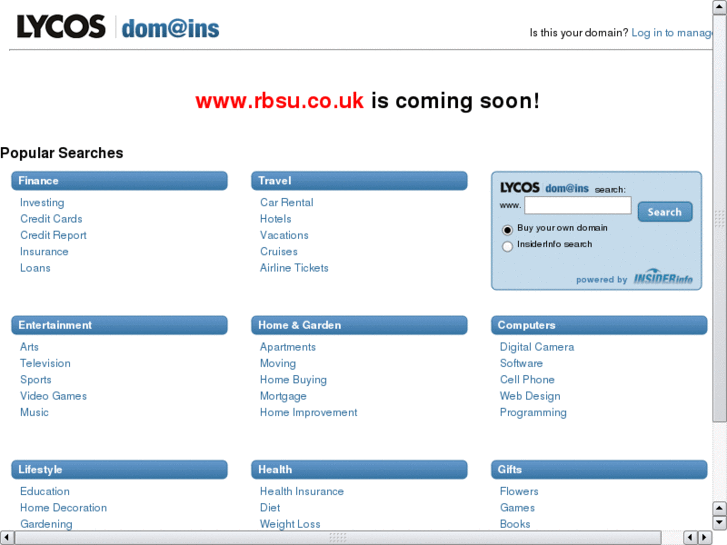
Task: Open the Diet link
Action: [x=270, y=507]
